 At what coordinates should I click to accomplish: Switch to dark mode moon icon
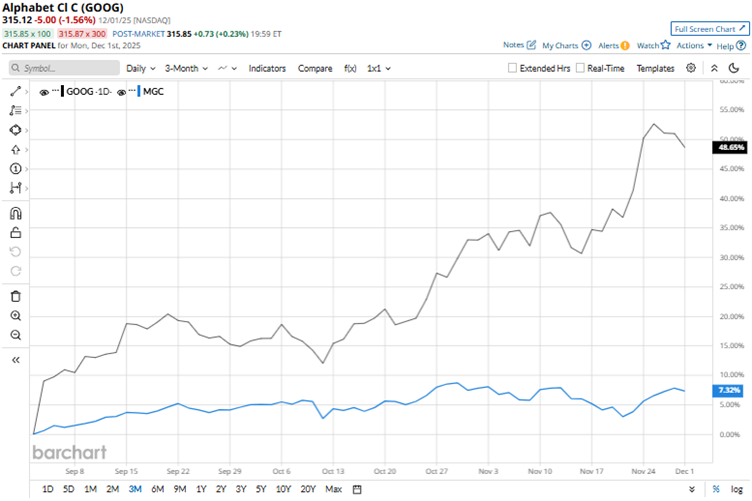(734, 68)
